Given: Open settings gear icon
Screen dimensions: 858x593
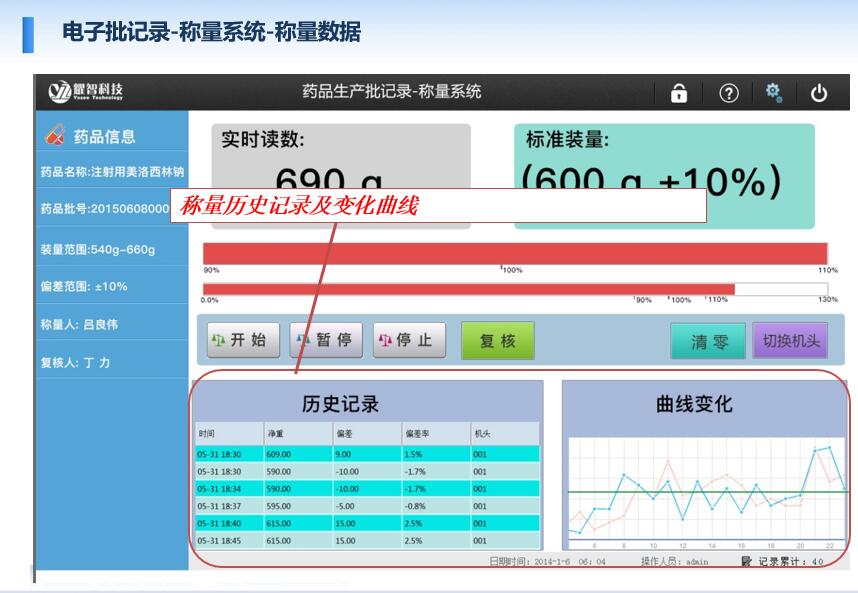Looking at the screenshot, I should 773,92.
